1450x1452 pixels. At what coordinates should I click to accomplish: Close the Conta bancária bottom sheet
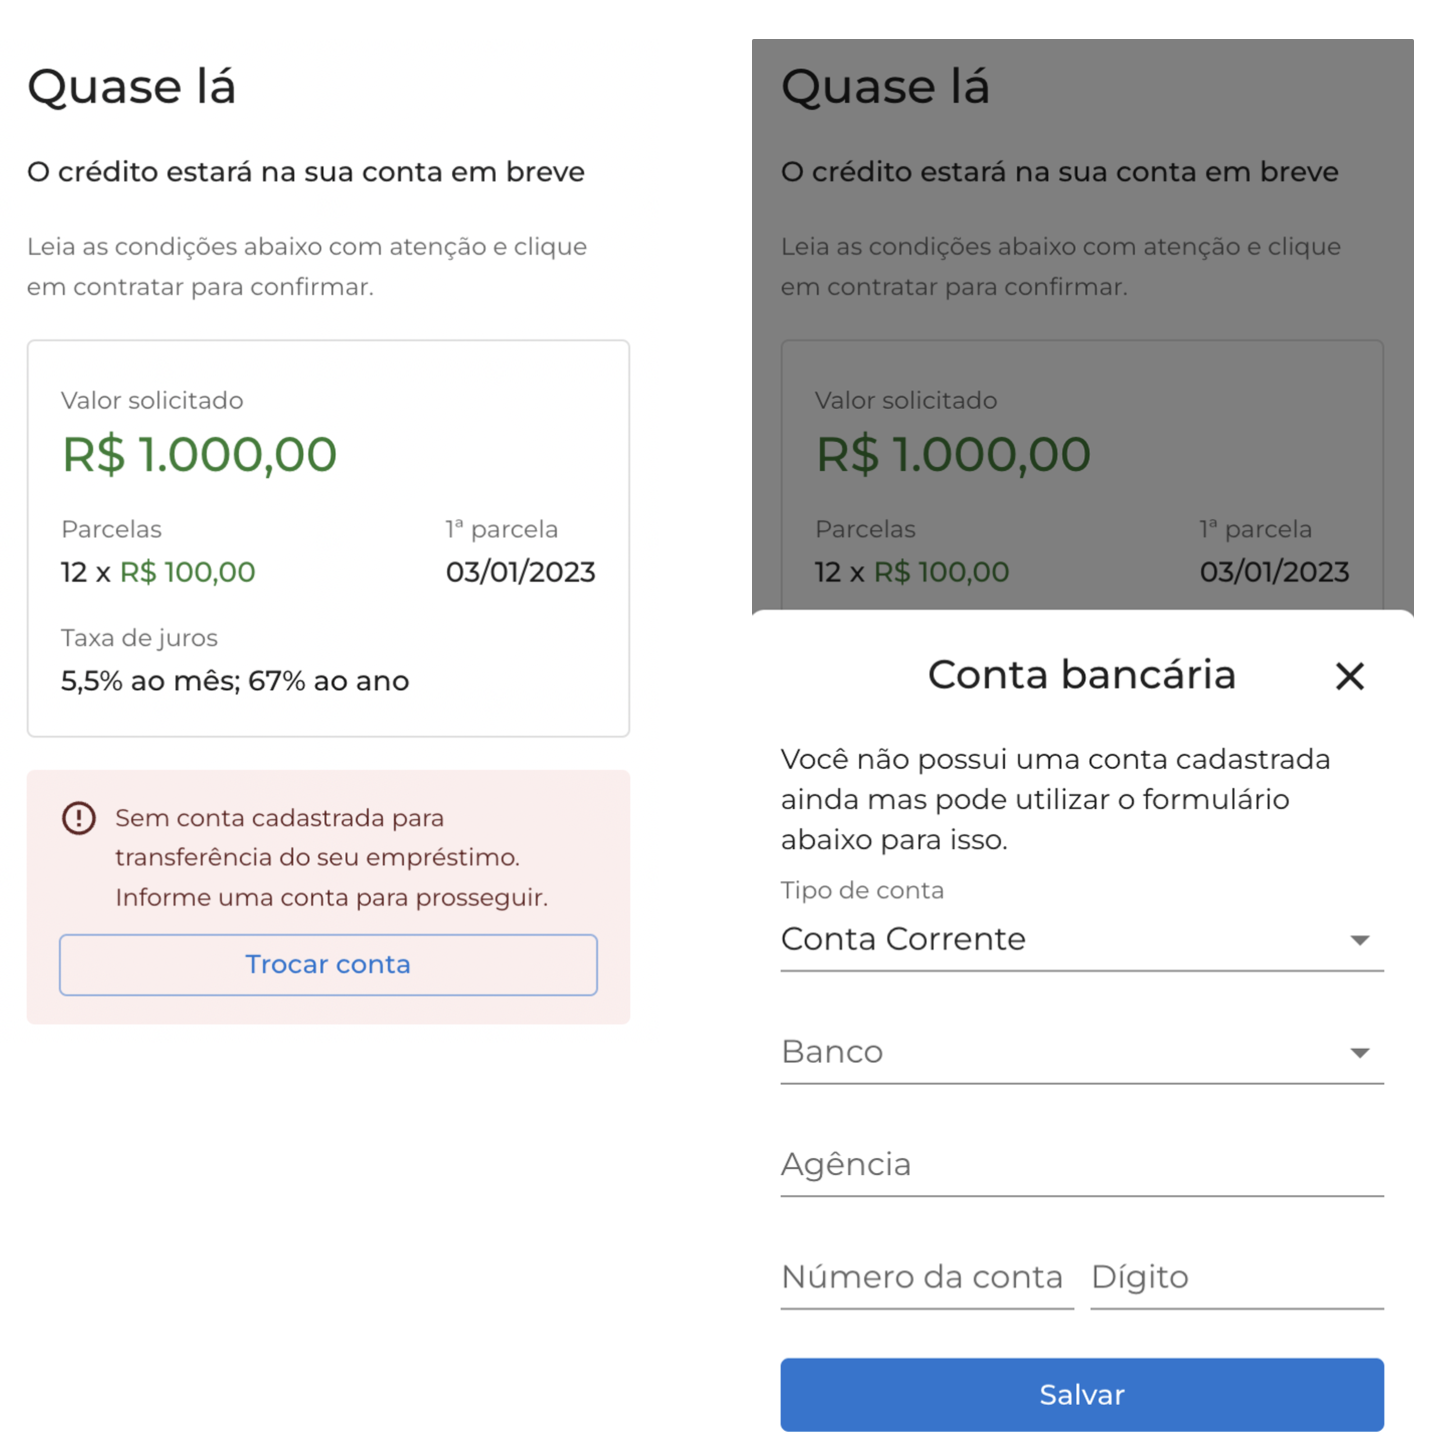point(1349,677)
